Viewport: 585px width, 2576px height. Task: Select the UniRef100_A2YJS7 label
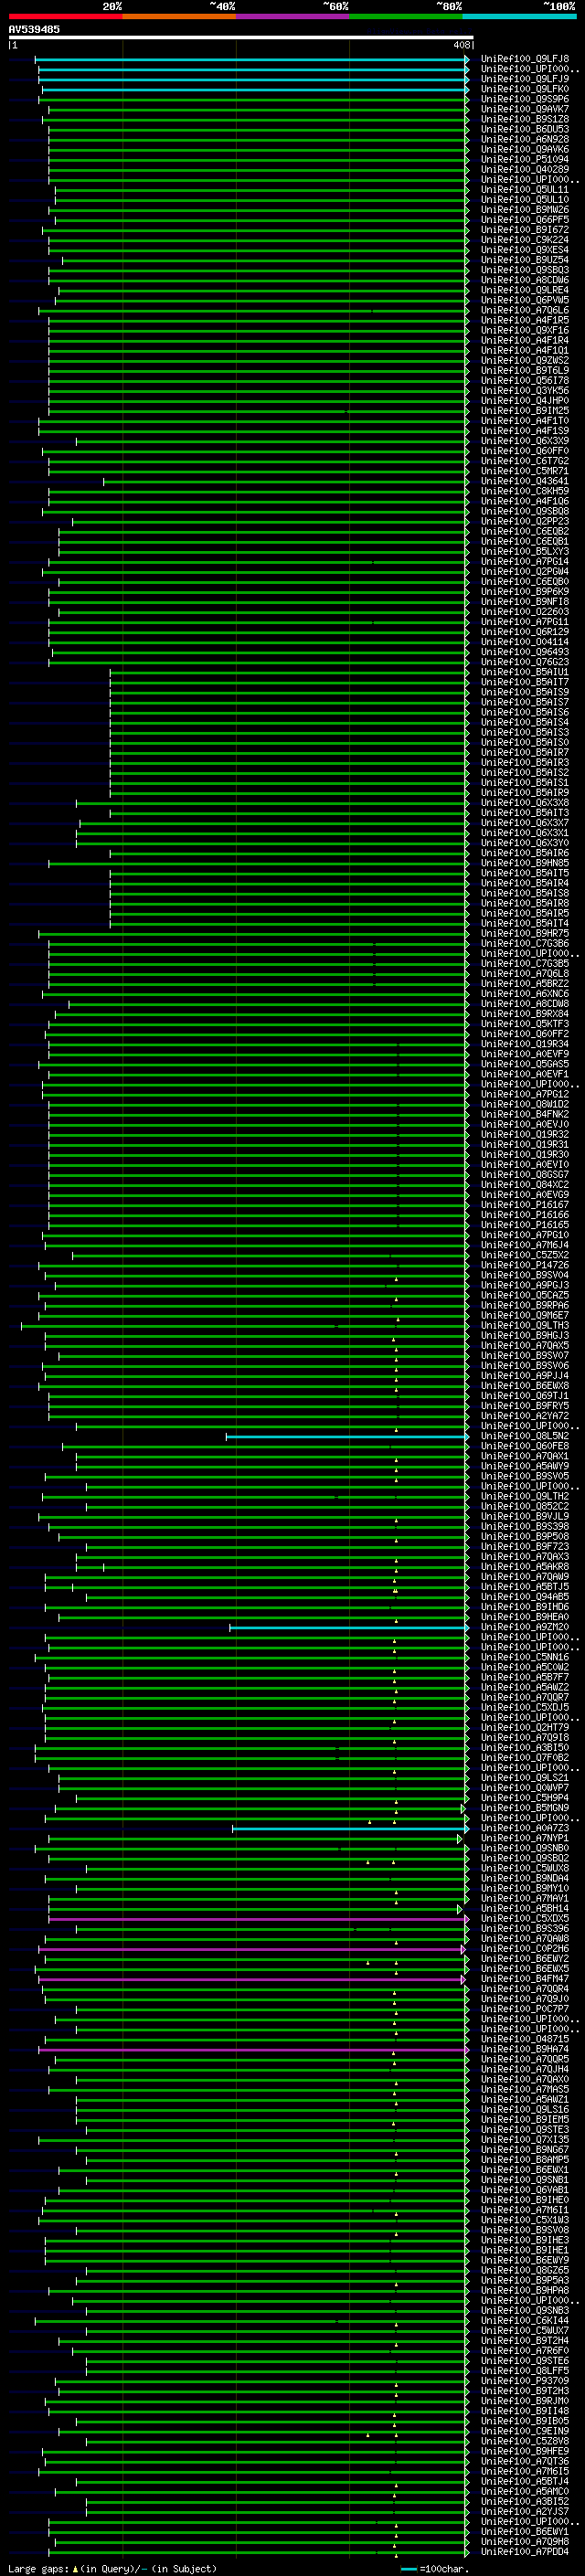(525, 2512)
